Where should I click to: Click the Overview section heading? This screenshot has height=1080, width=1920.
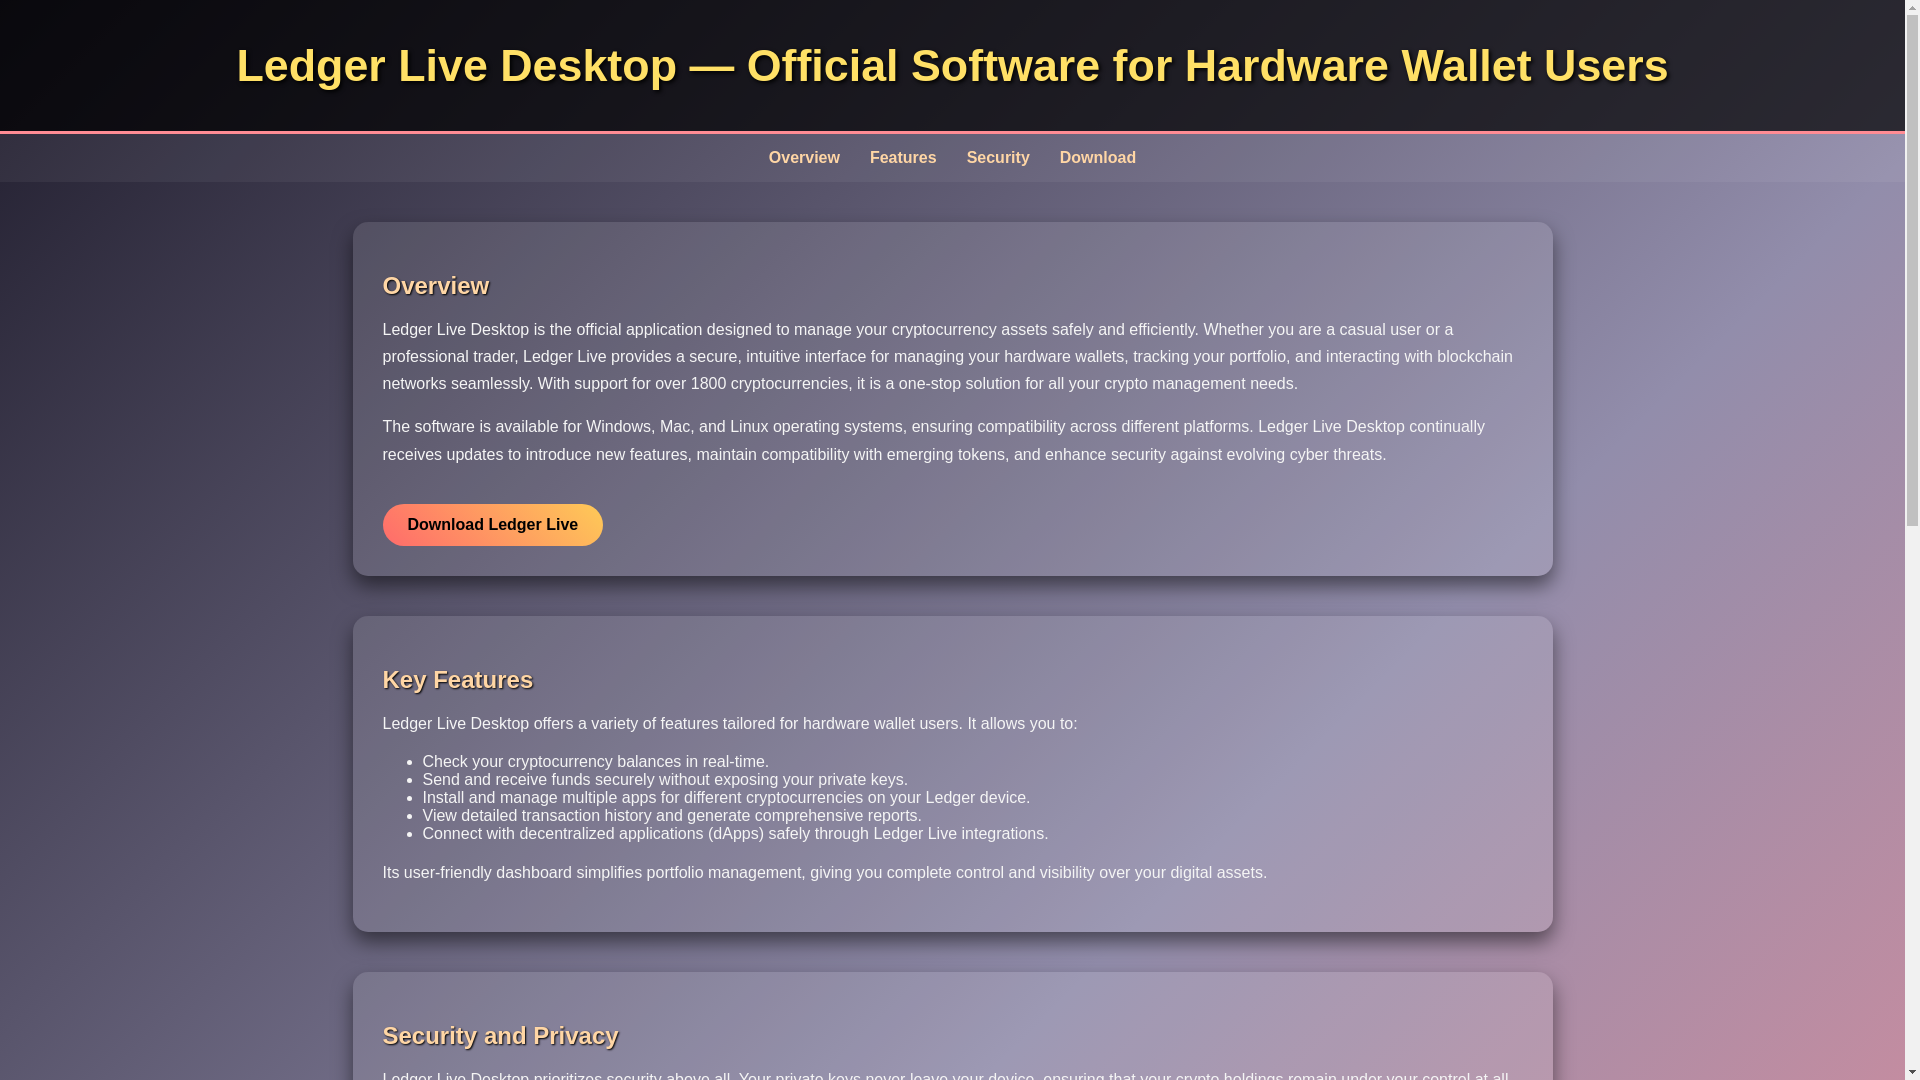click(435, 286)
